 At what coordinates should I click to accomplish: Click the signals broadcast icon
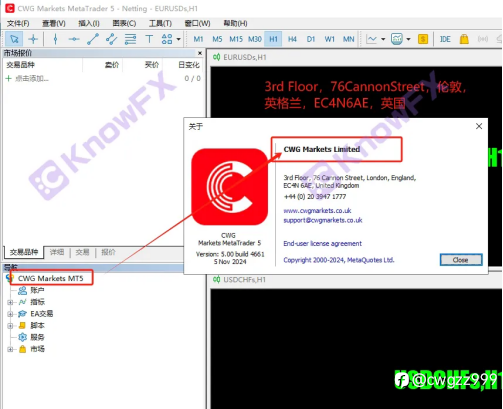[483, 39]
